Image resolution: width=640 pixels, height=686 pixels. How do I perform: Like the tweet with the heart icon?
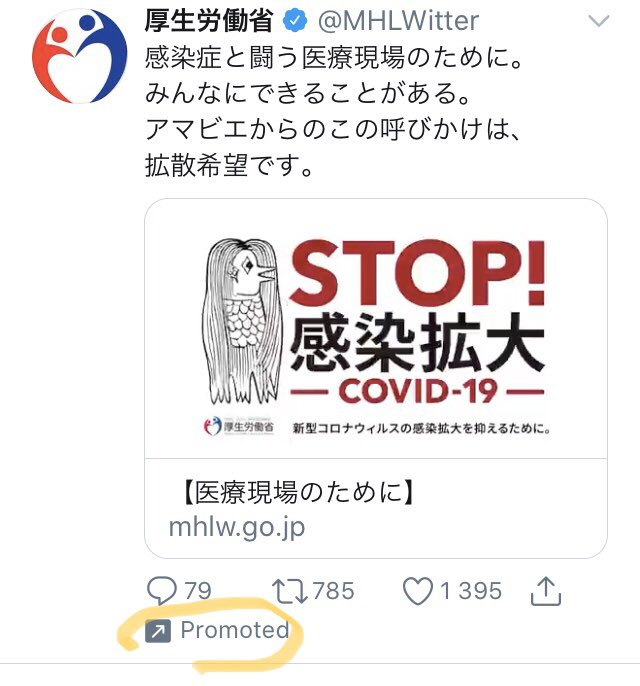point(418,591)
